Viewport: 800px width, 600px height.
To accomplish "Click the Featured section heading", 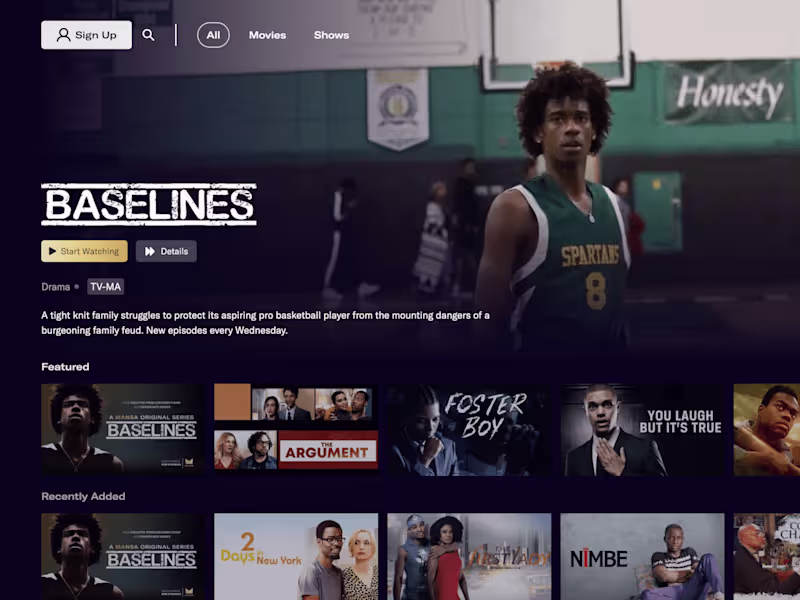I will pos(65,367).
